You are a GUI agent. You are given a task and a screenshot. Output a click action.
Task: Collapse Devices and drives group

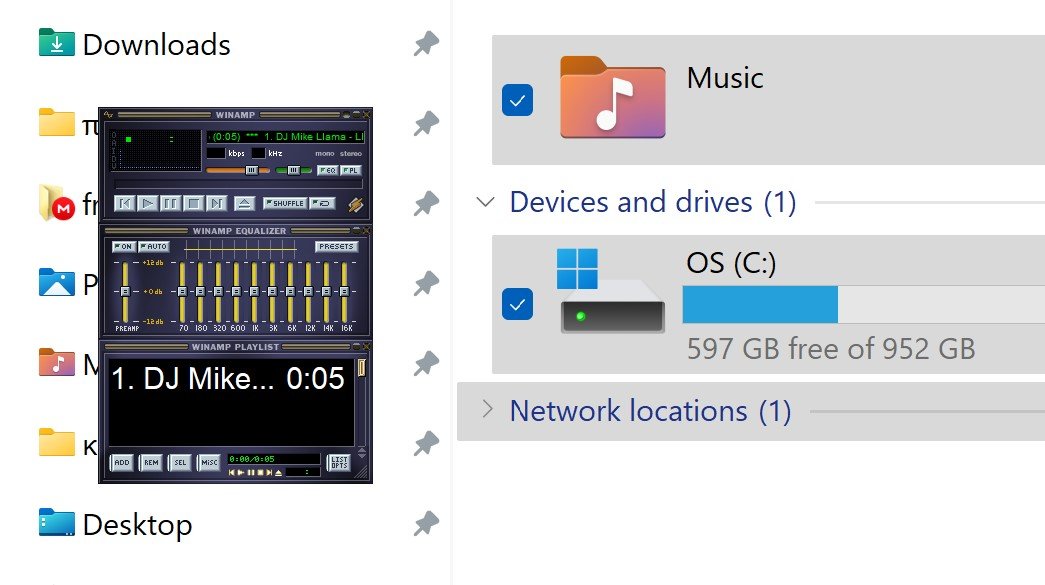(x=486, y=202)
